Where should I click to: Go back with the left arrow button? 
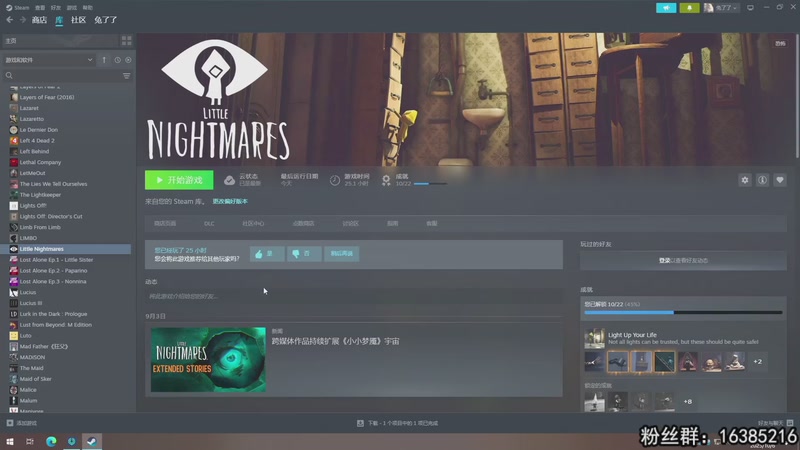coord(10,20)
